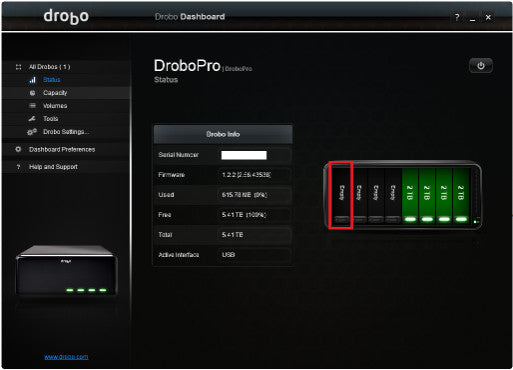Select the Firmware version value
The width and height of the screenshot is (513, 370).
[x=246, y=175]
